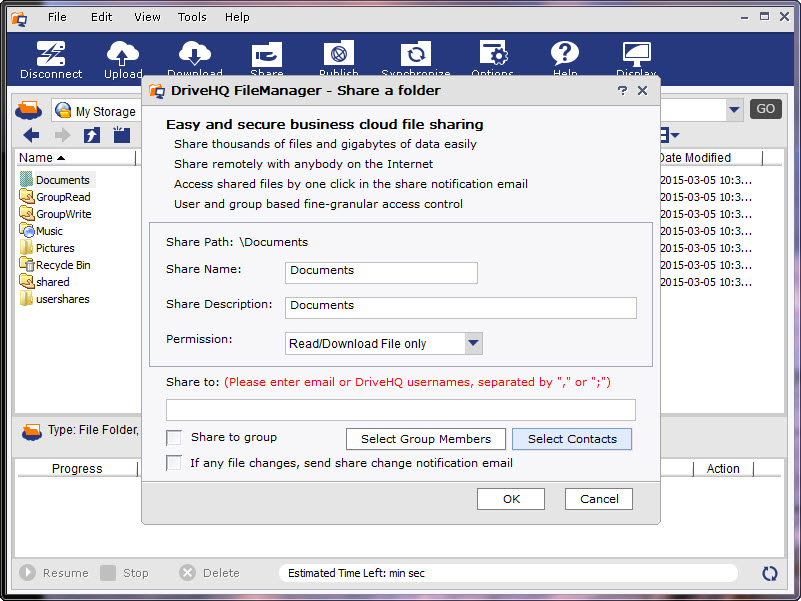Click the Select Group Members button
The width and height of the screenshot is (801, 601).
pyautogui.click(x=425, y=439)
